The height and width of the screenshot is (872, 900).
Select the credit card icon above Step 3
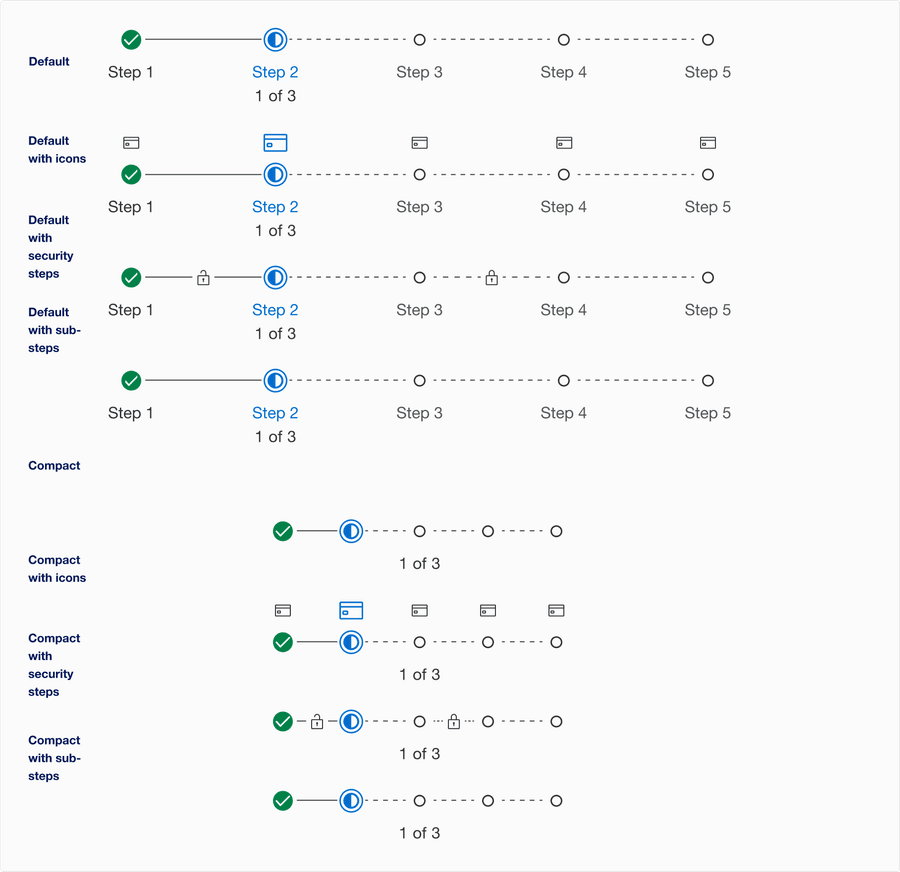[419, 142]
